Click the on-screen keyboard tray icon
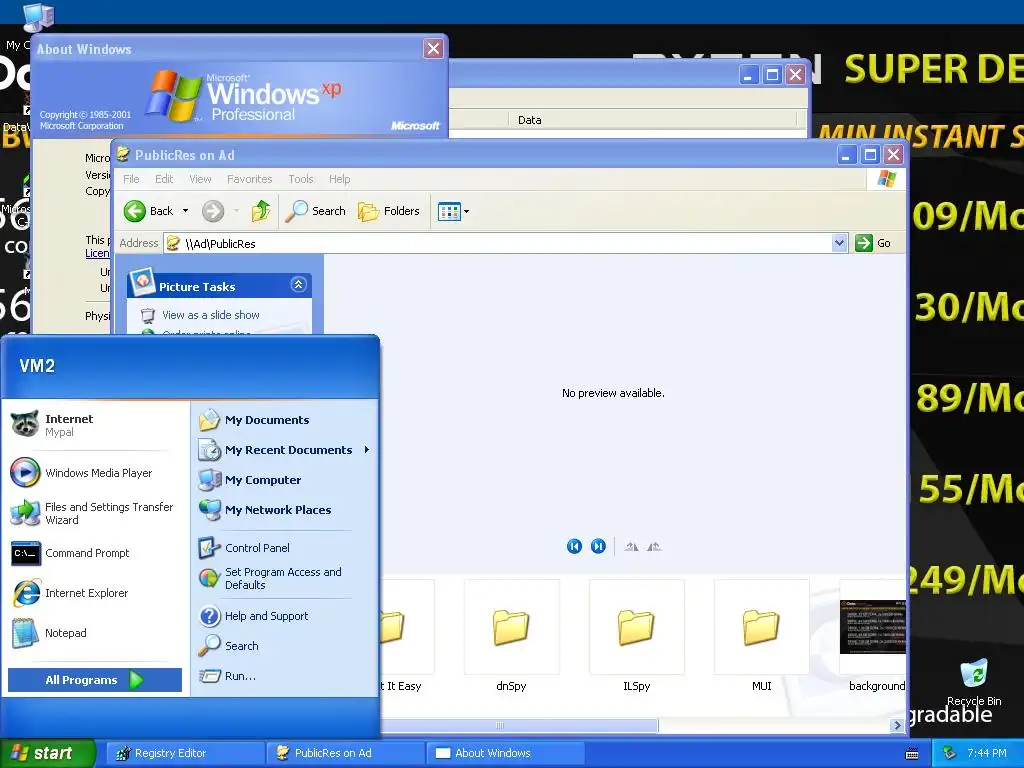Screen dimensions: 1024x768 coord(912,753)
